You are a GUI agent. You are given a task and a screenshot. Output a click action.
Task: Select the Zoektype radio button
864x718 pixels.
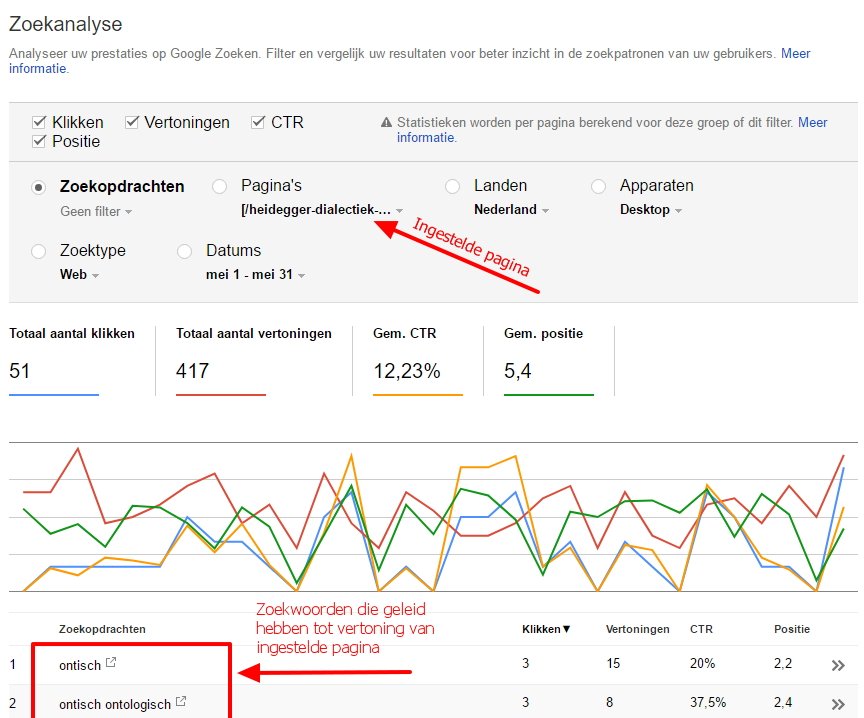pos(39,252)
